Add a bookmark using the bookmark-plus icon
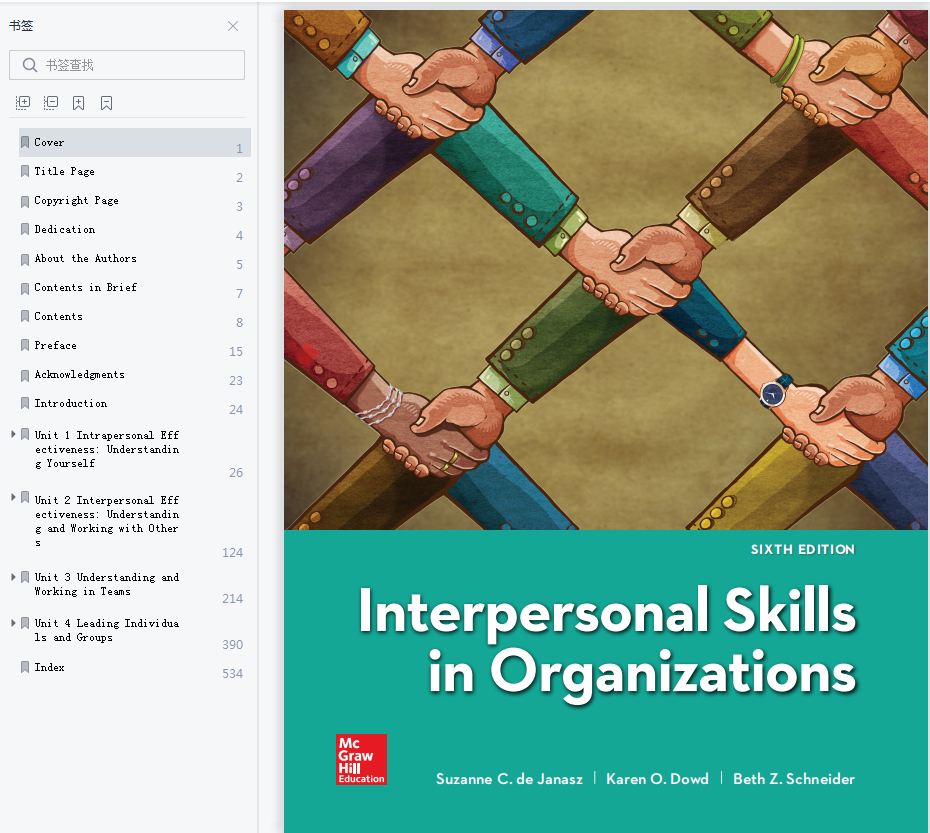The image size is (930, 833). [x=78, y=103]
